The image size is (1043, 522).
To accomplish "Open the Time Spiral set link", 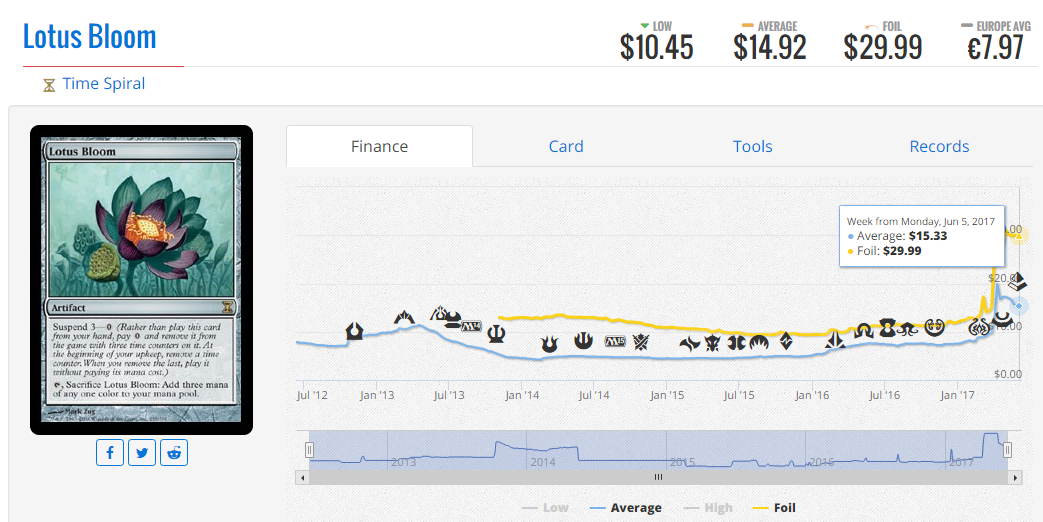I will (103, 84).
